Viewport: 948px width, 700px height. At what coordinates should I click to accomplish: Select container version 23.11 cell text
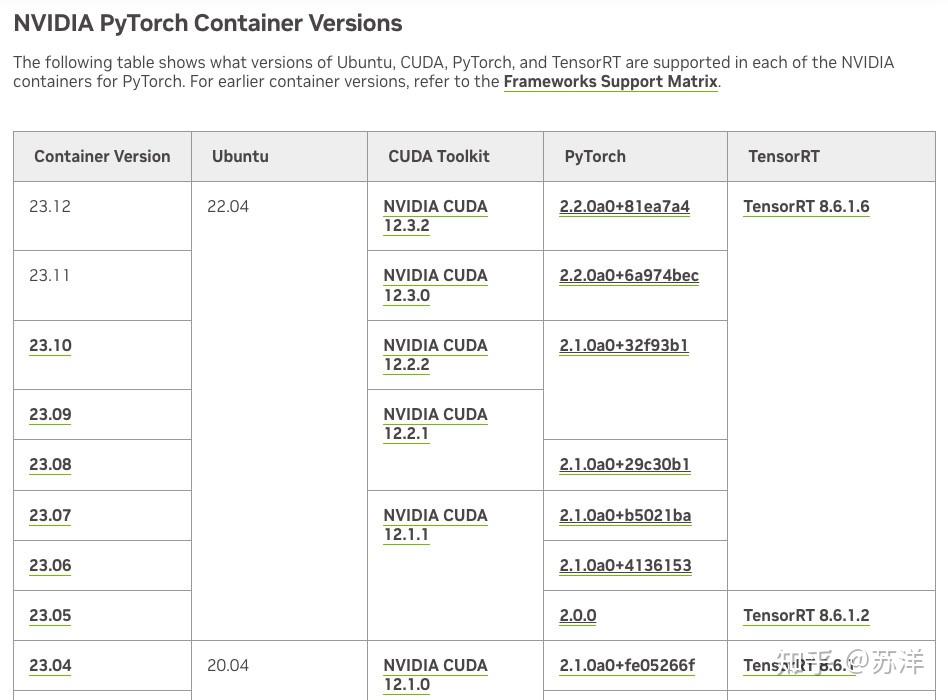(49, 276)
